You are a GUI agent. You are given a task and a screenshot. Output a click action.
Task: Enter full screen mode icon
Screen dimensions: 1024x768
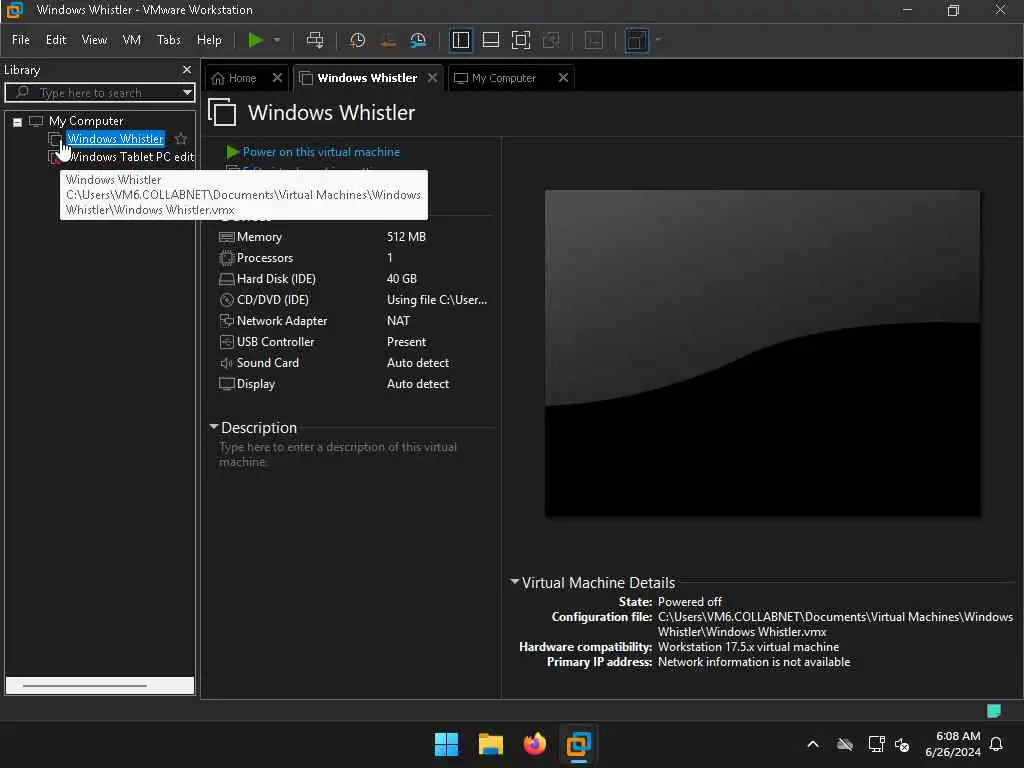pos(520,40)
